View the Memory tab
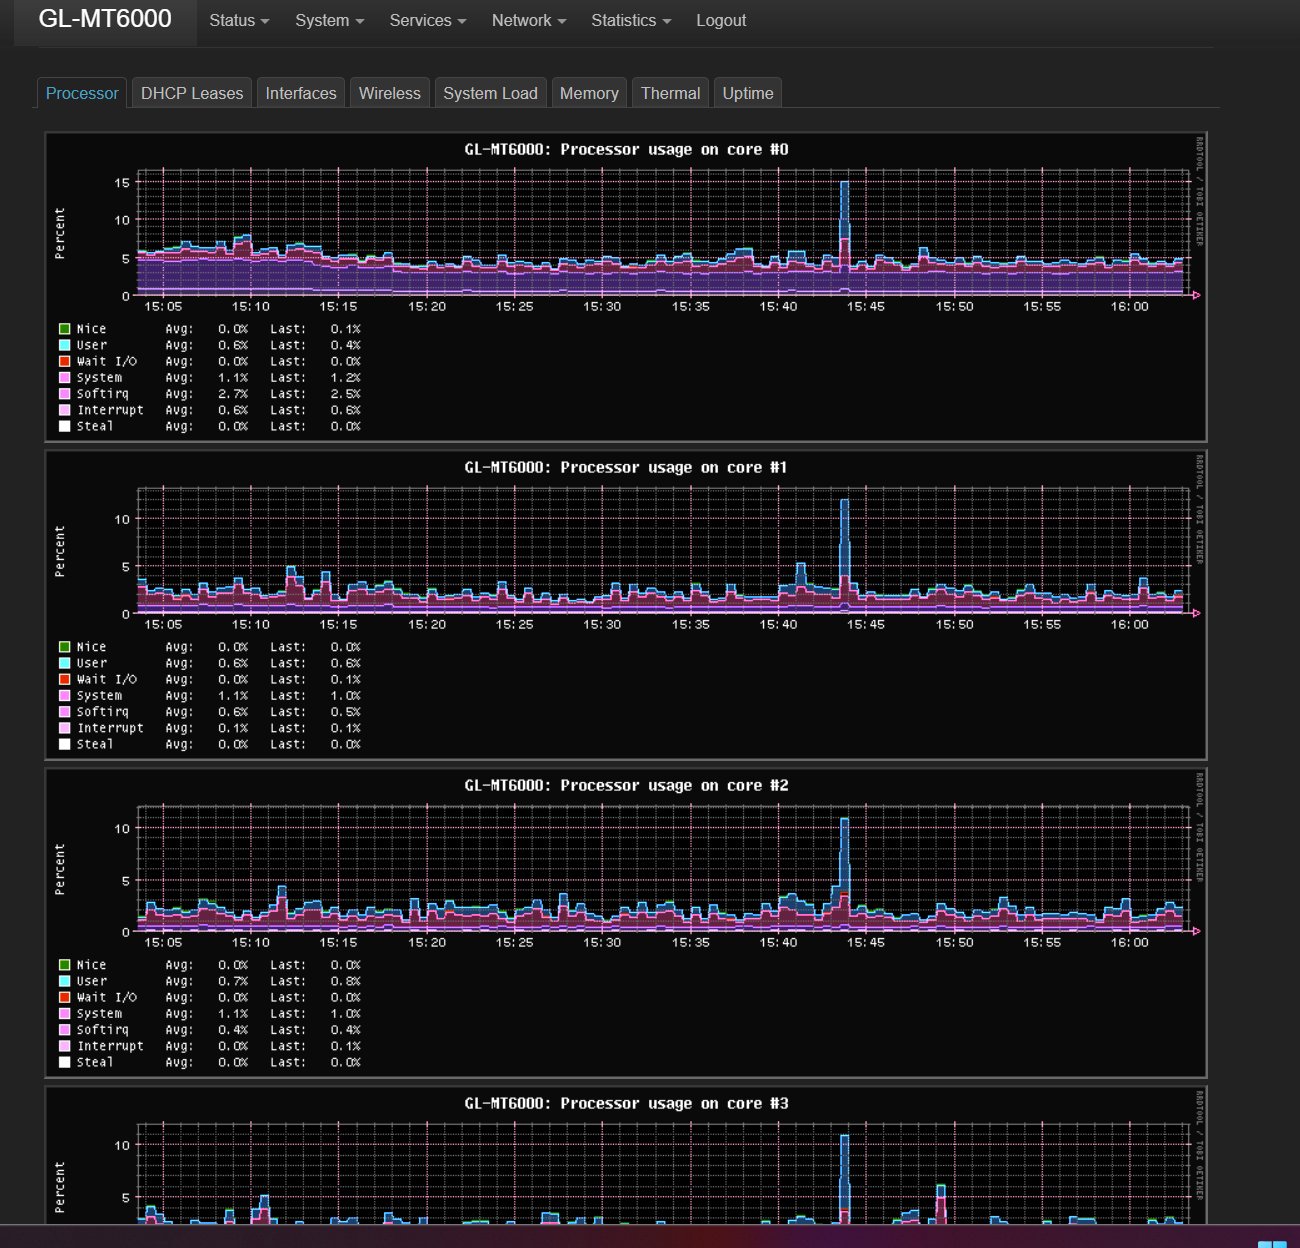The image size is (1300, 1248). [x=589, y=93]
